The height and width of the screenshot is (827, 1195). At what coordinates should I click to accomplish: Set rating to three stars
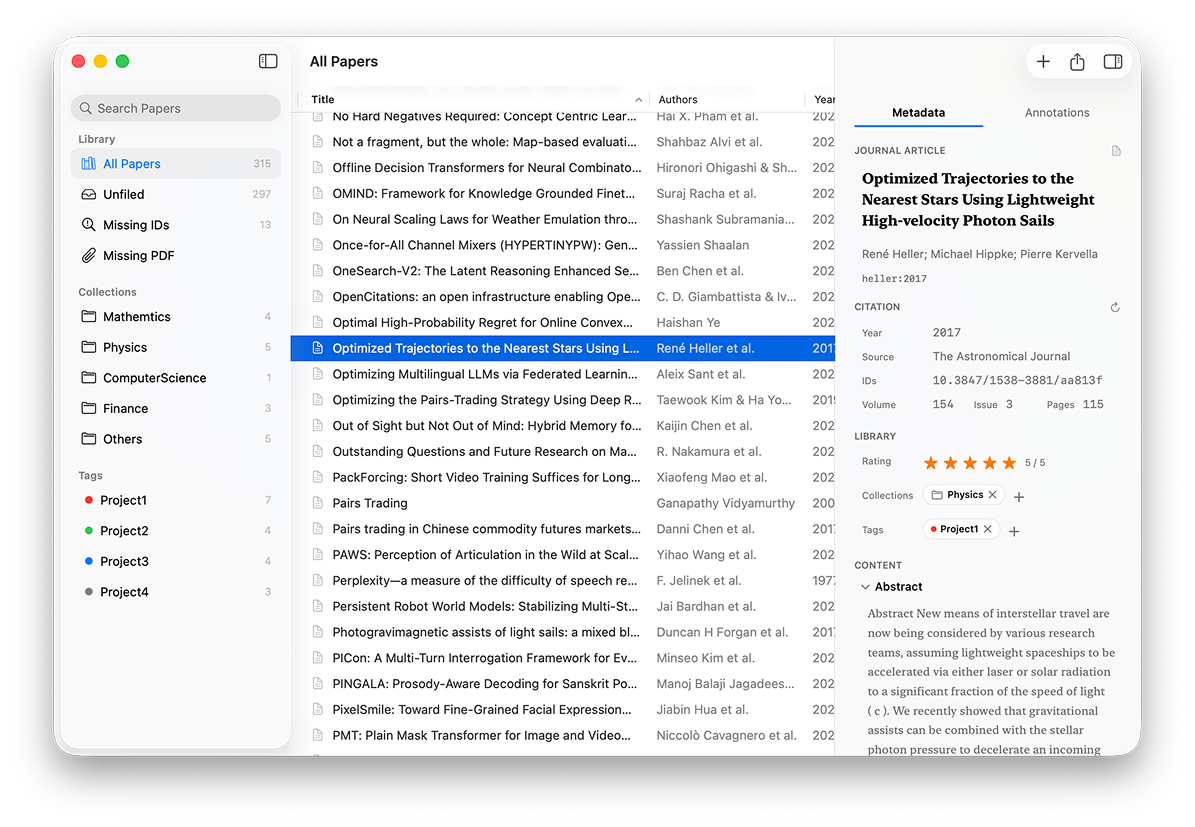point(970,463)
